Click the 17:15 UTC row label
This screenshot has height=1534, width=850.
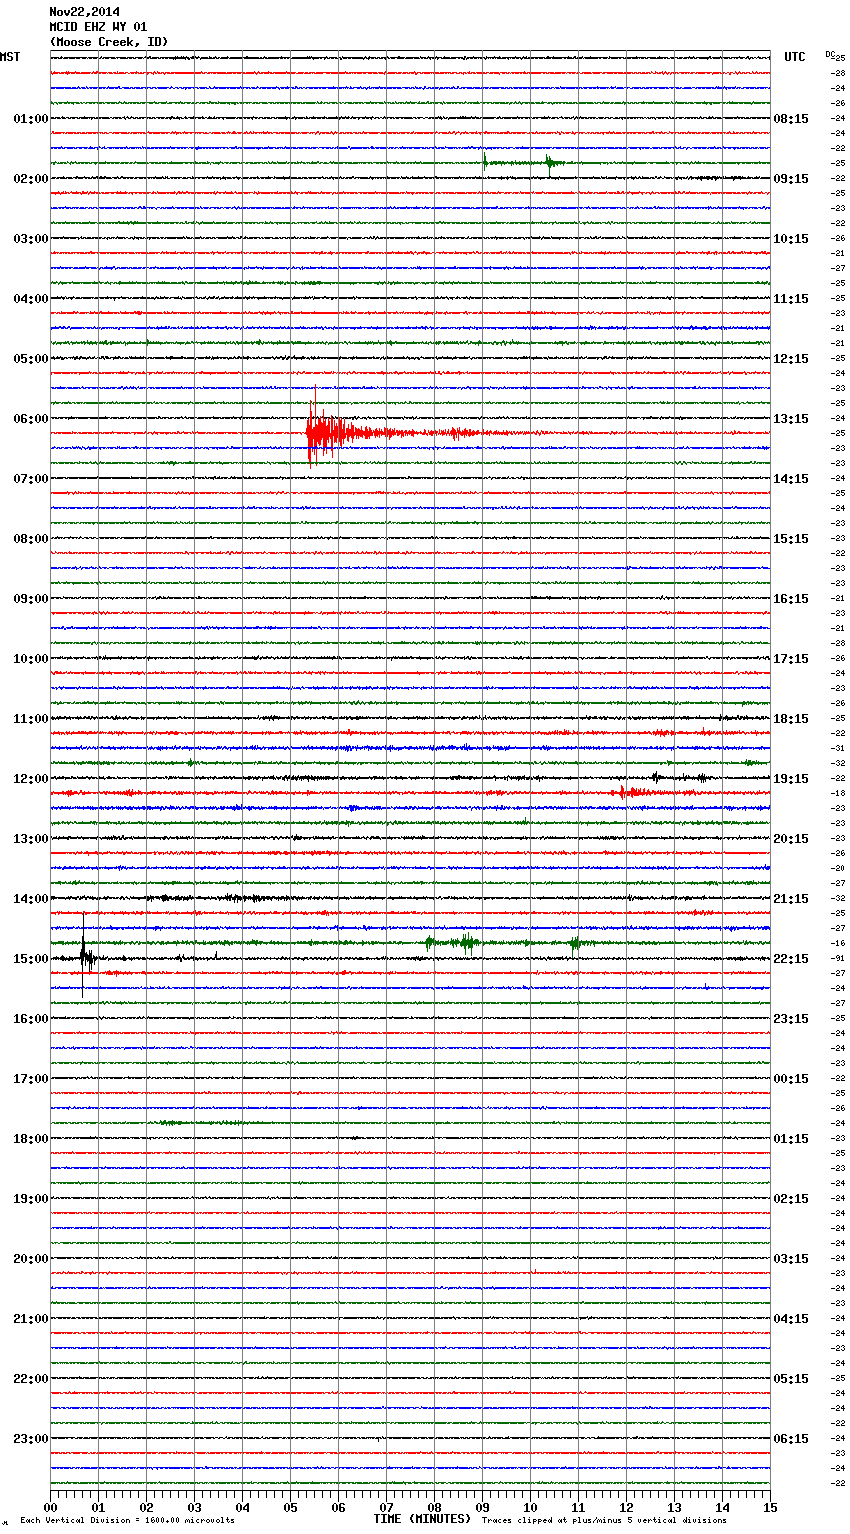pos(791,659)
